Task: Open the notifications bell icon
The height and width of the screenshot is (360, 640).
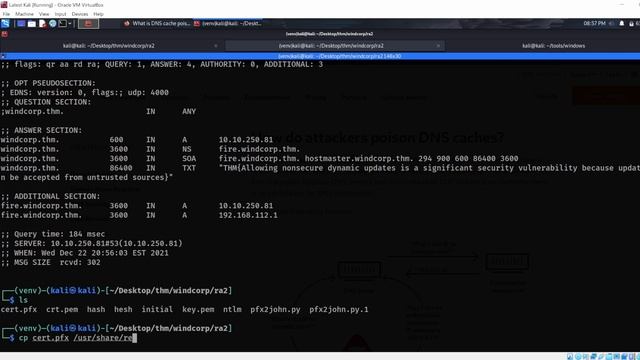Action: (622, 24)
